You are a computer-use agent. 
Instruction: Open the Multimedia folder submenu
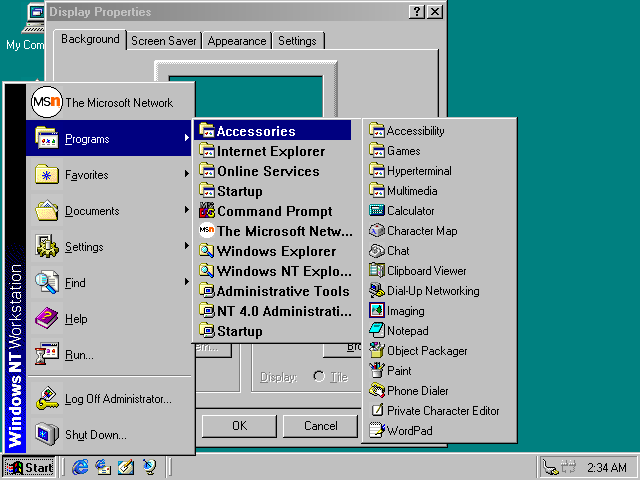pyautogui.click(x=440, y=191)
